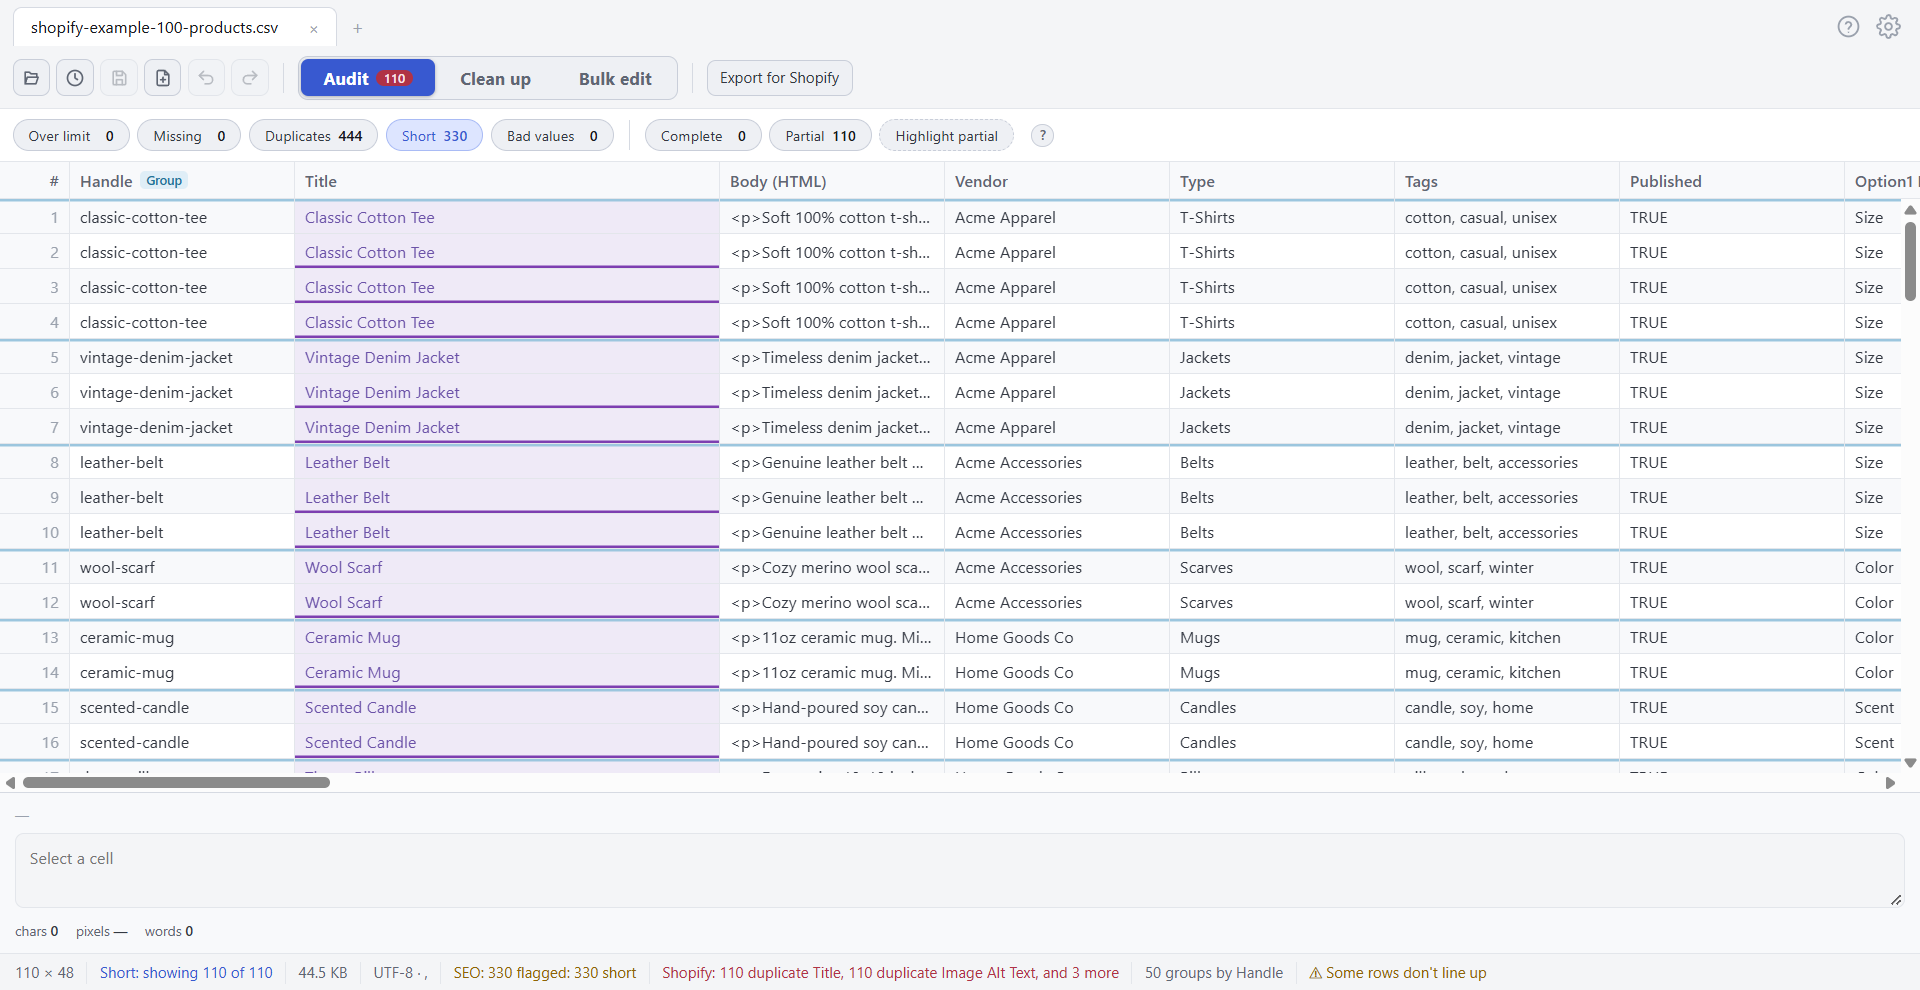
Task: Open Shopify duplicate warnings in status bar
Action: 890,972
